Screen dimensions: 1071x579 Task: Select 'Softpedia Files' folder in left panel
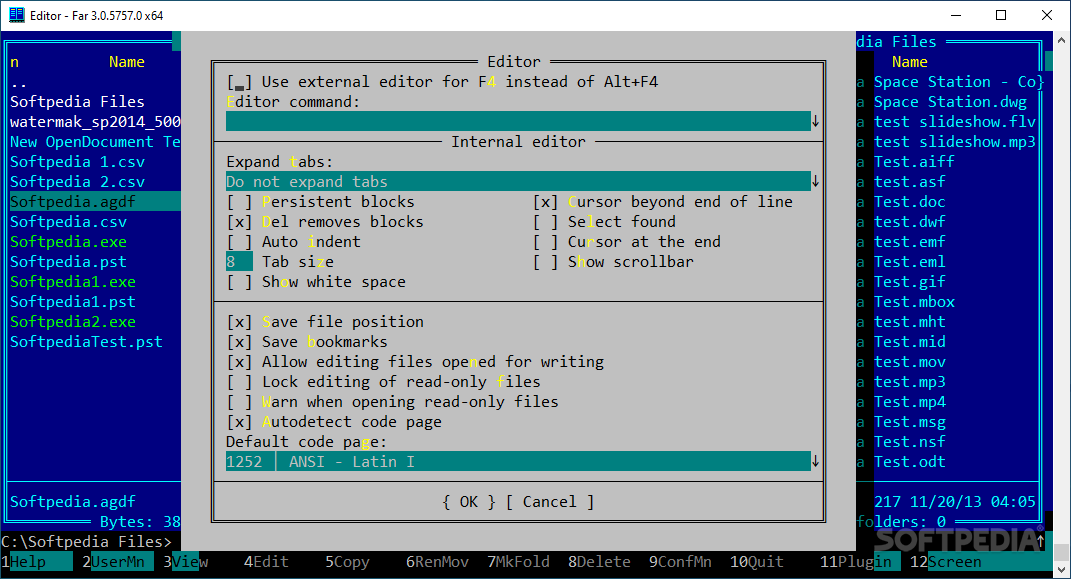click(77, 102)
